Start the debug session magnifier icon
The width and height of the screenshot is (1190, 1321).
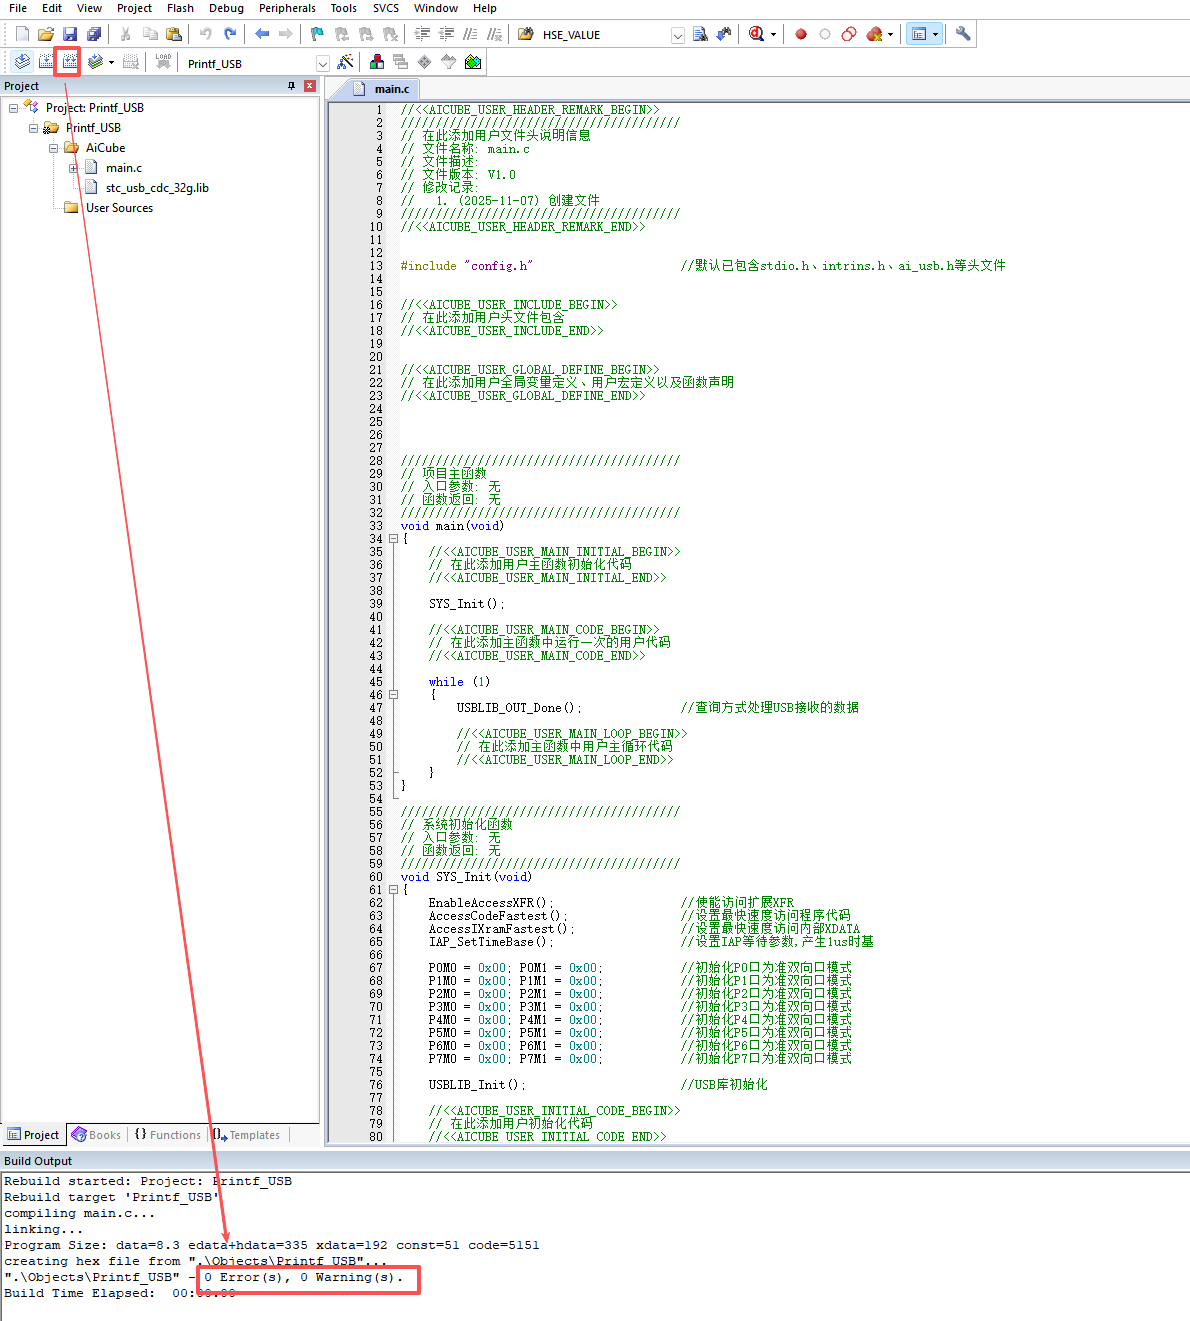coord(757,34)
